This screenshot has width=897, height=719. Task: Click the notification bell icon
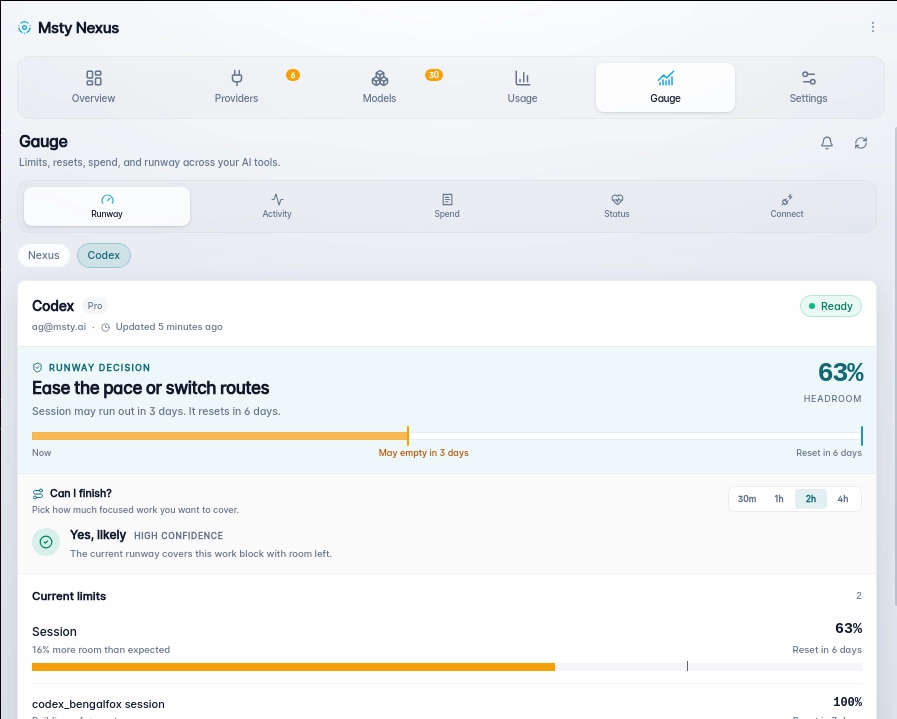coord(827,143)
